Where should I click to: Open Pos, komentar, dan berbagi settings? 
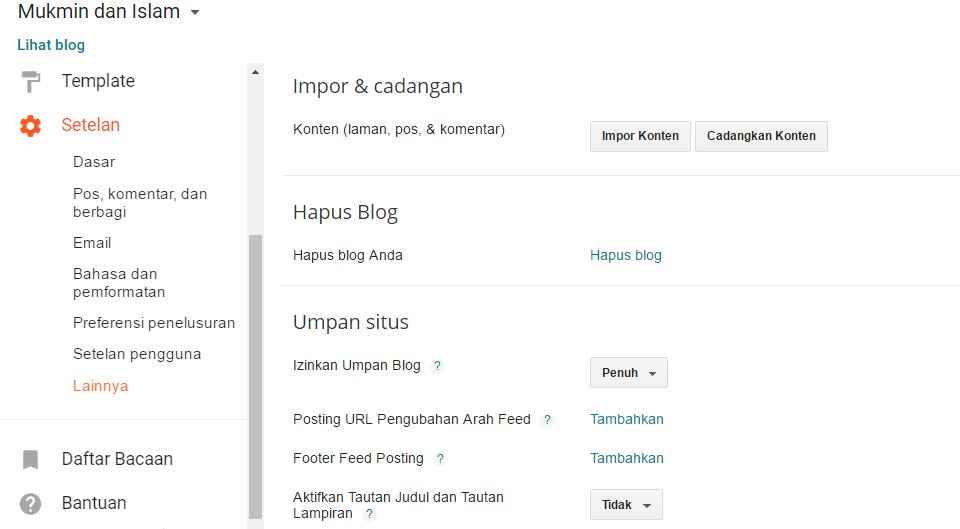(x=140, y=203)
